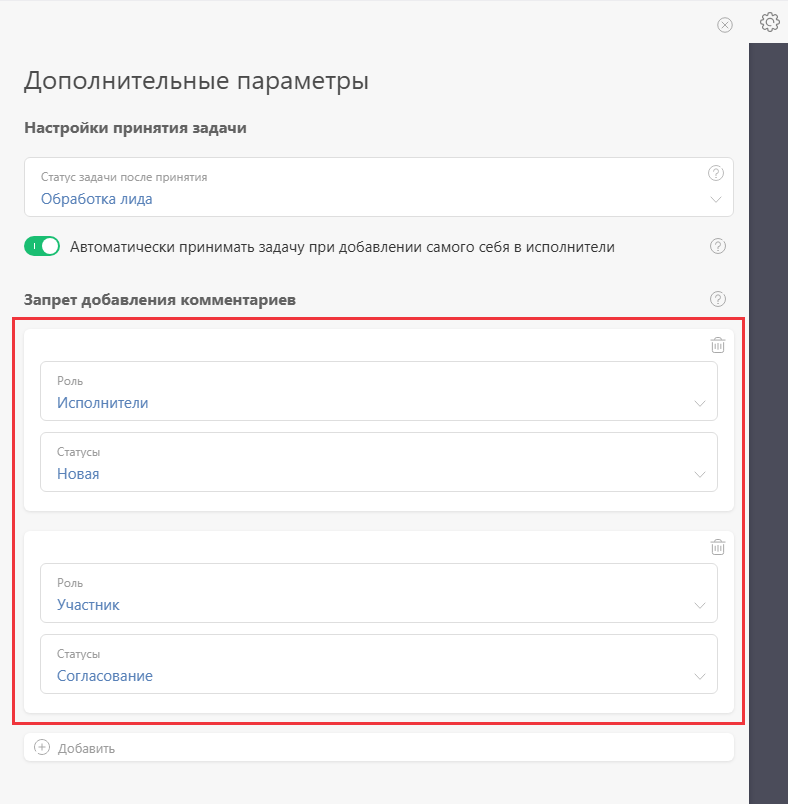Click the Исполнители role value

pos(103,403)
